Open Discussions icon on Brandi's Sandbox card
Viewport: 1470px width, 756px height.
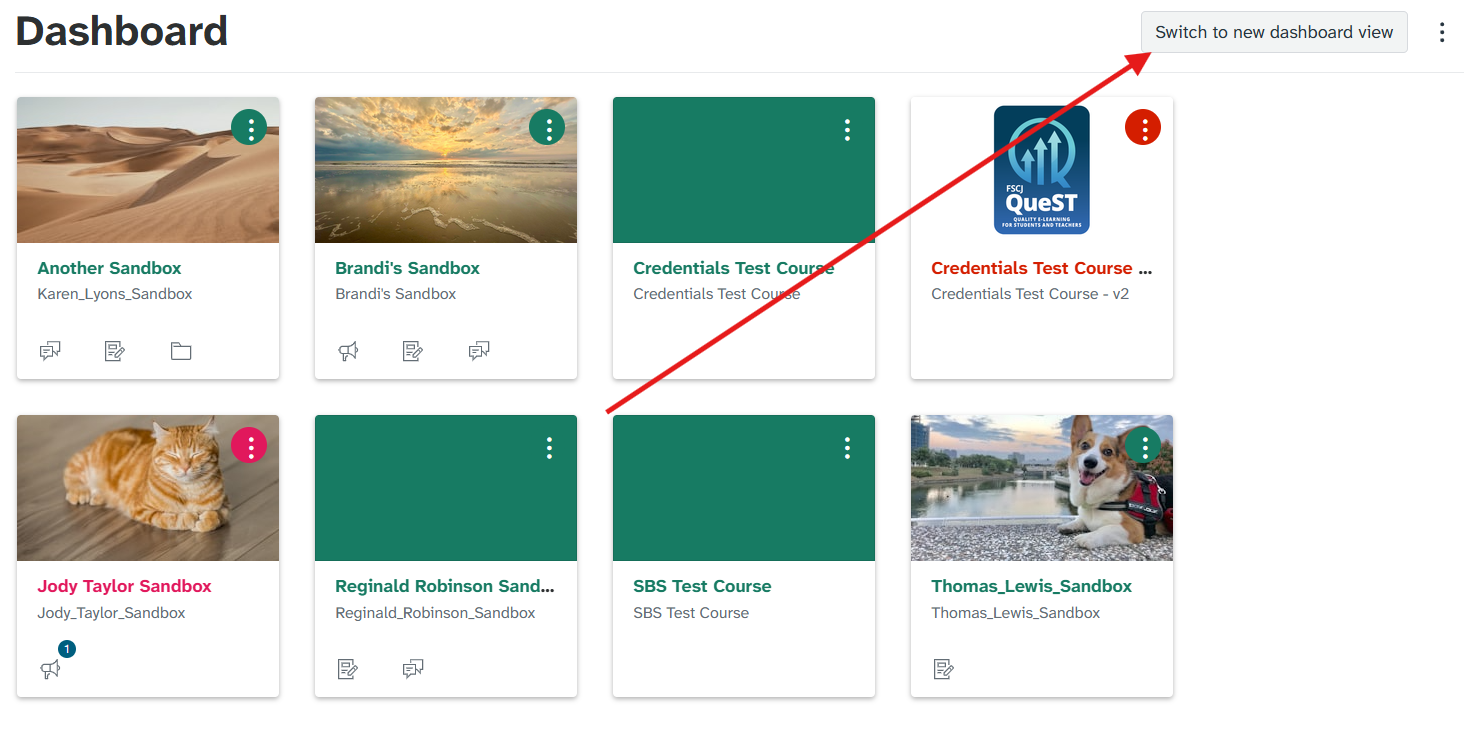[479, 351]
